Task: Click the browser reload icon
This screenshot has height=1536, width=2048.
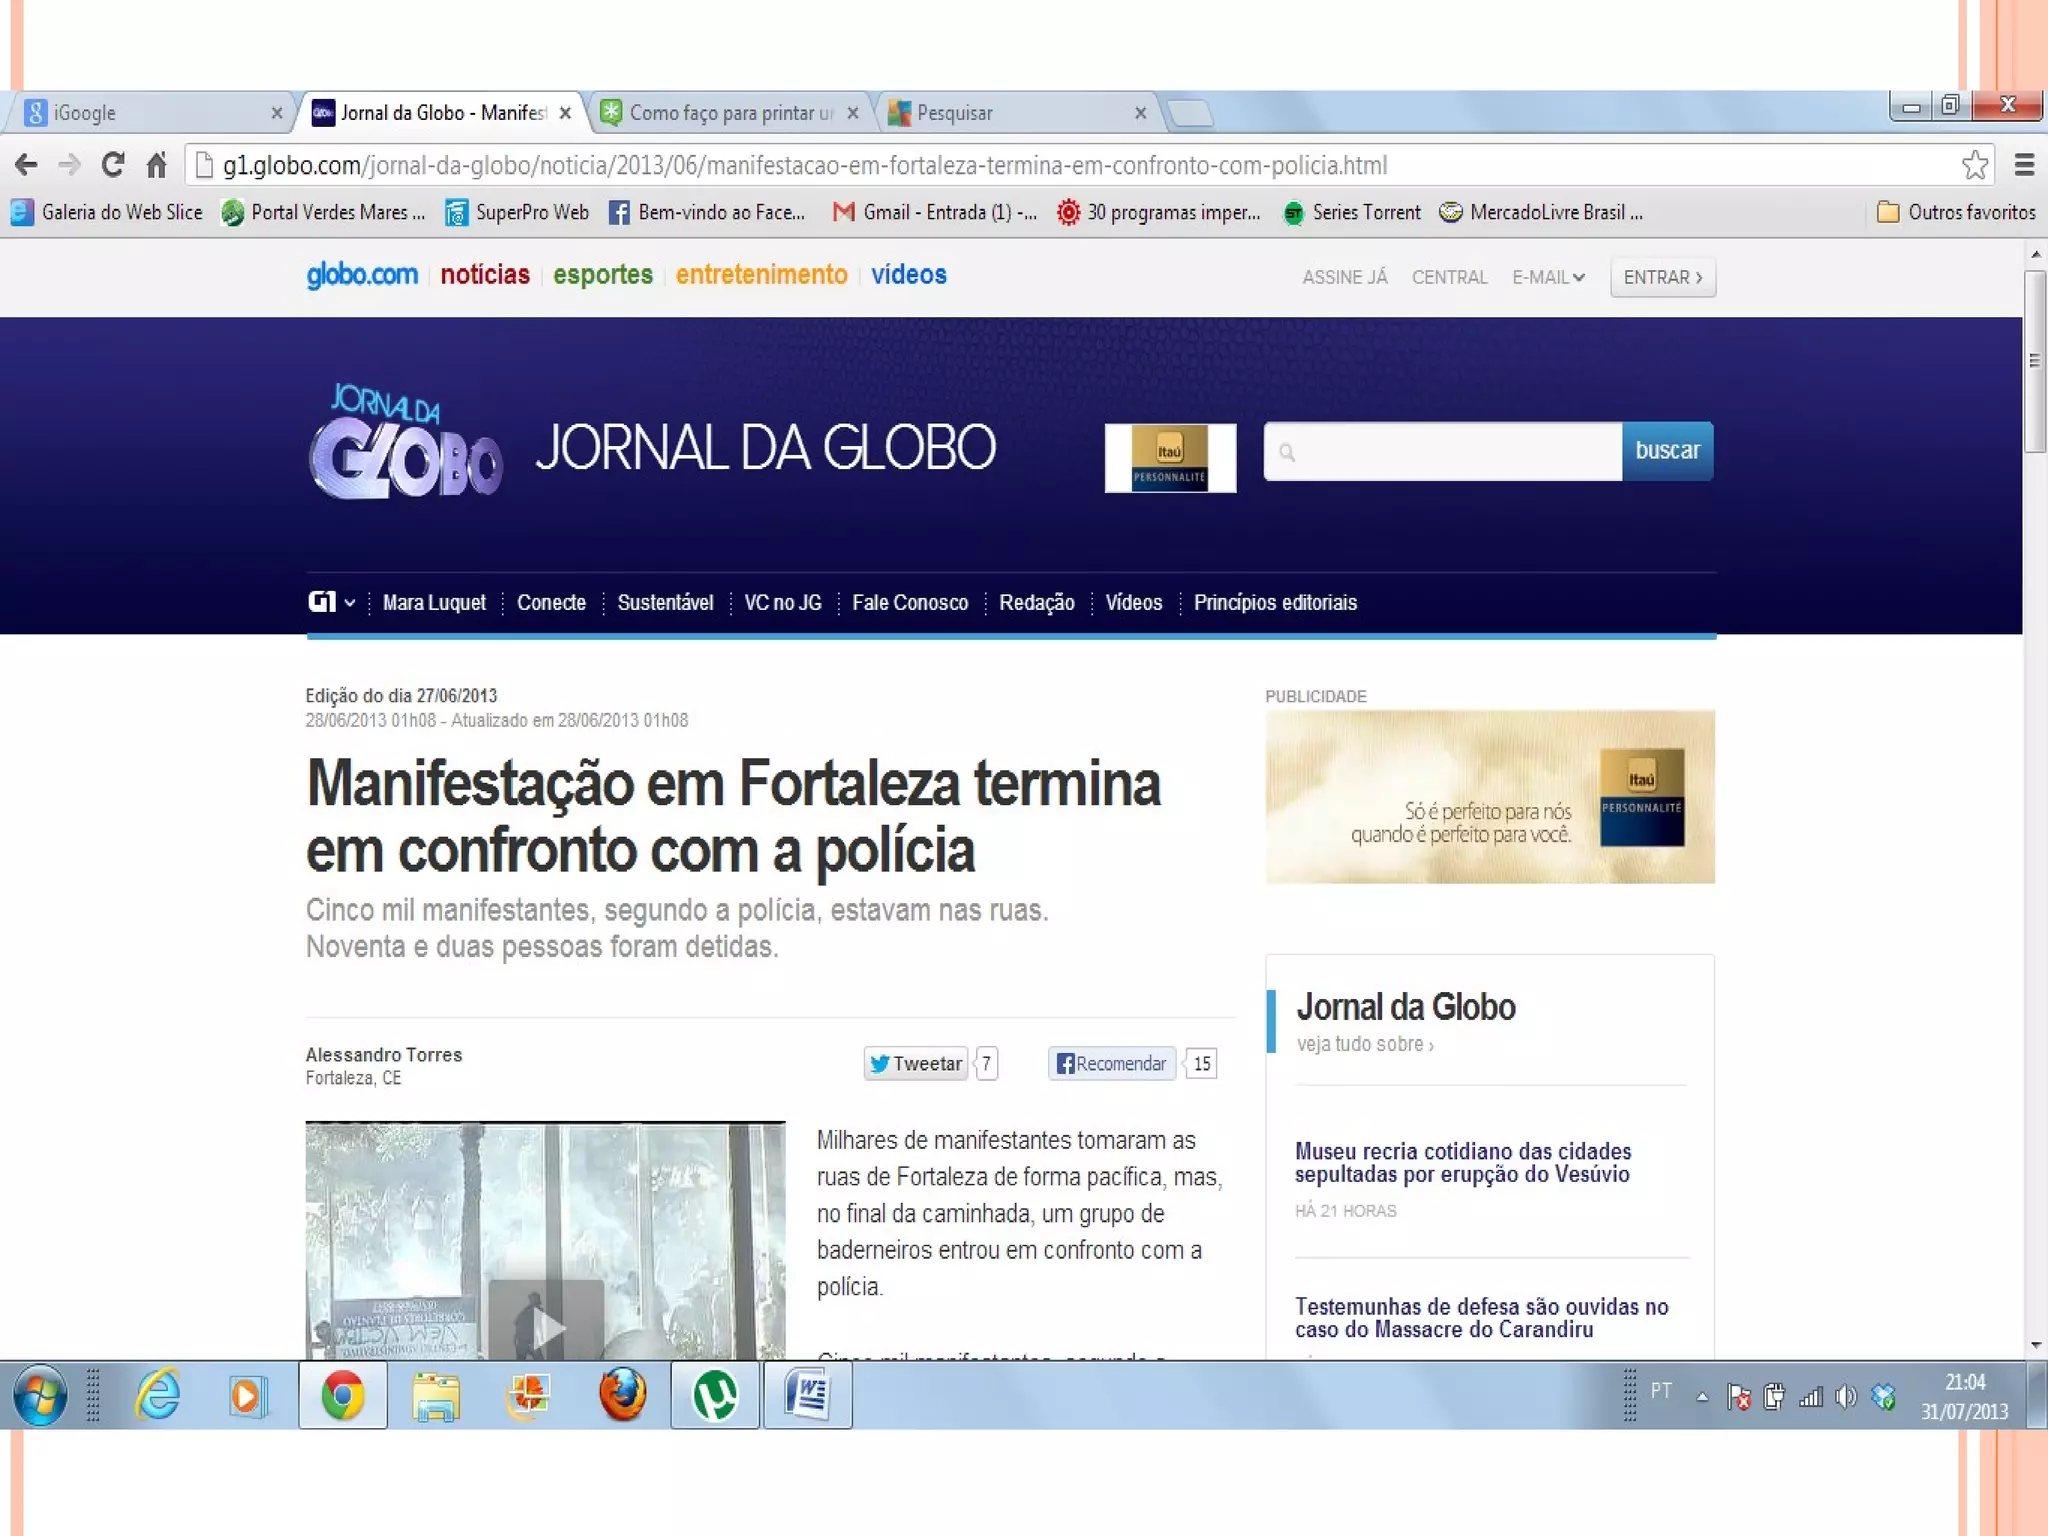Action: coord(113,165)
